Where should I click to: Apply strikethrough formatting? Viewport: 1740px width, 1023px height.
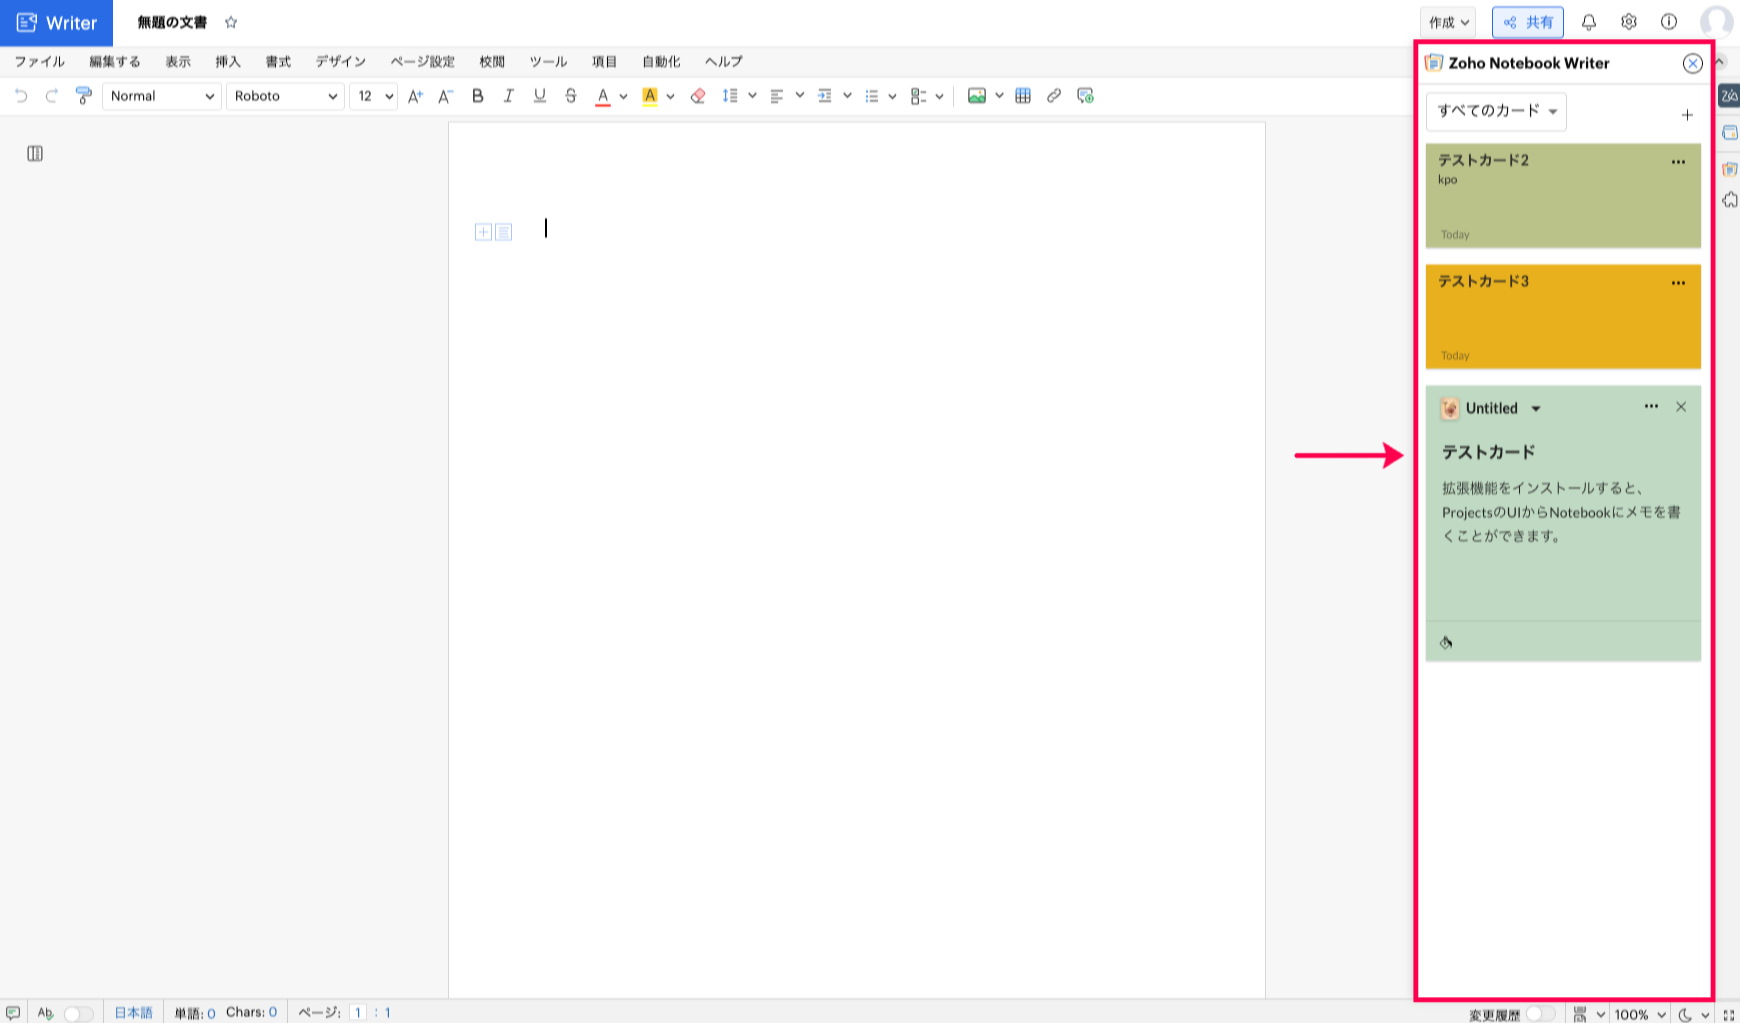tap(570, 96)
